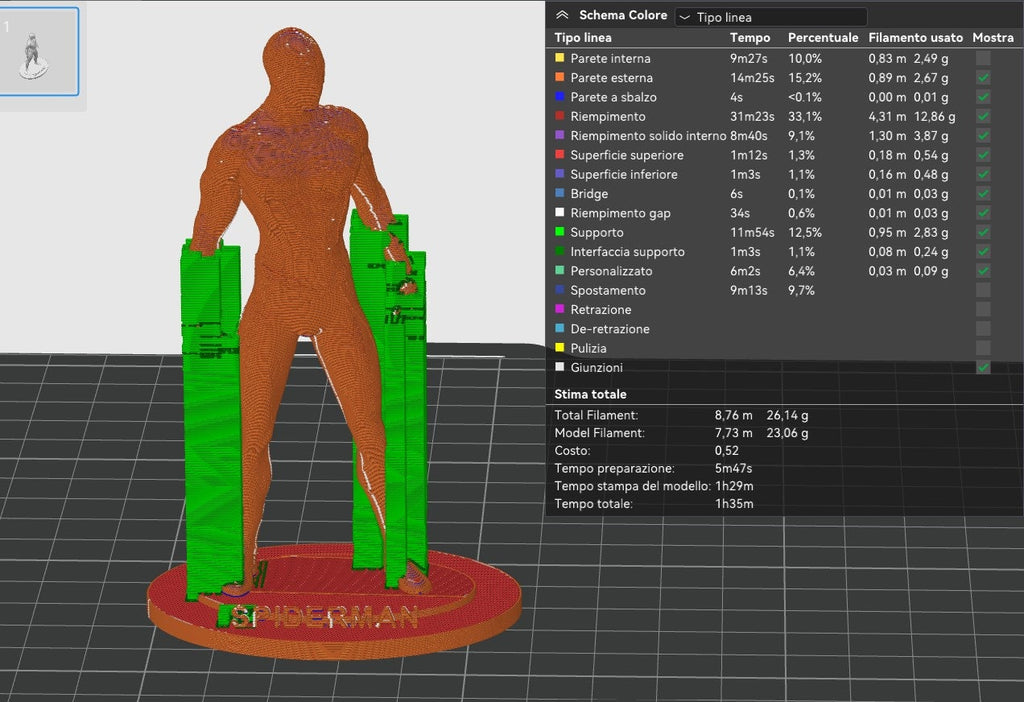The image size is (1024, 702).
Task: Click the Tempo column header
Action: point(750,38)
